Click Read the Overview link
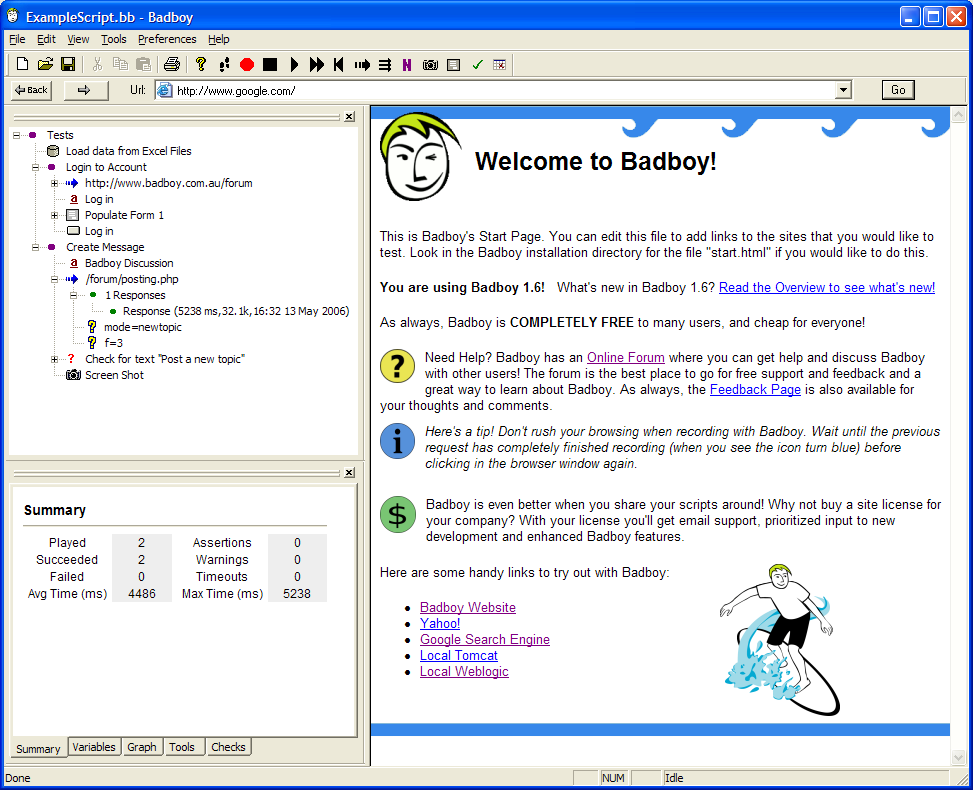973x790 pixels. click(x=827, y=287)
